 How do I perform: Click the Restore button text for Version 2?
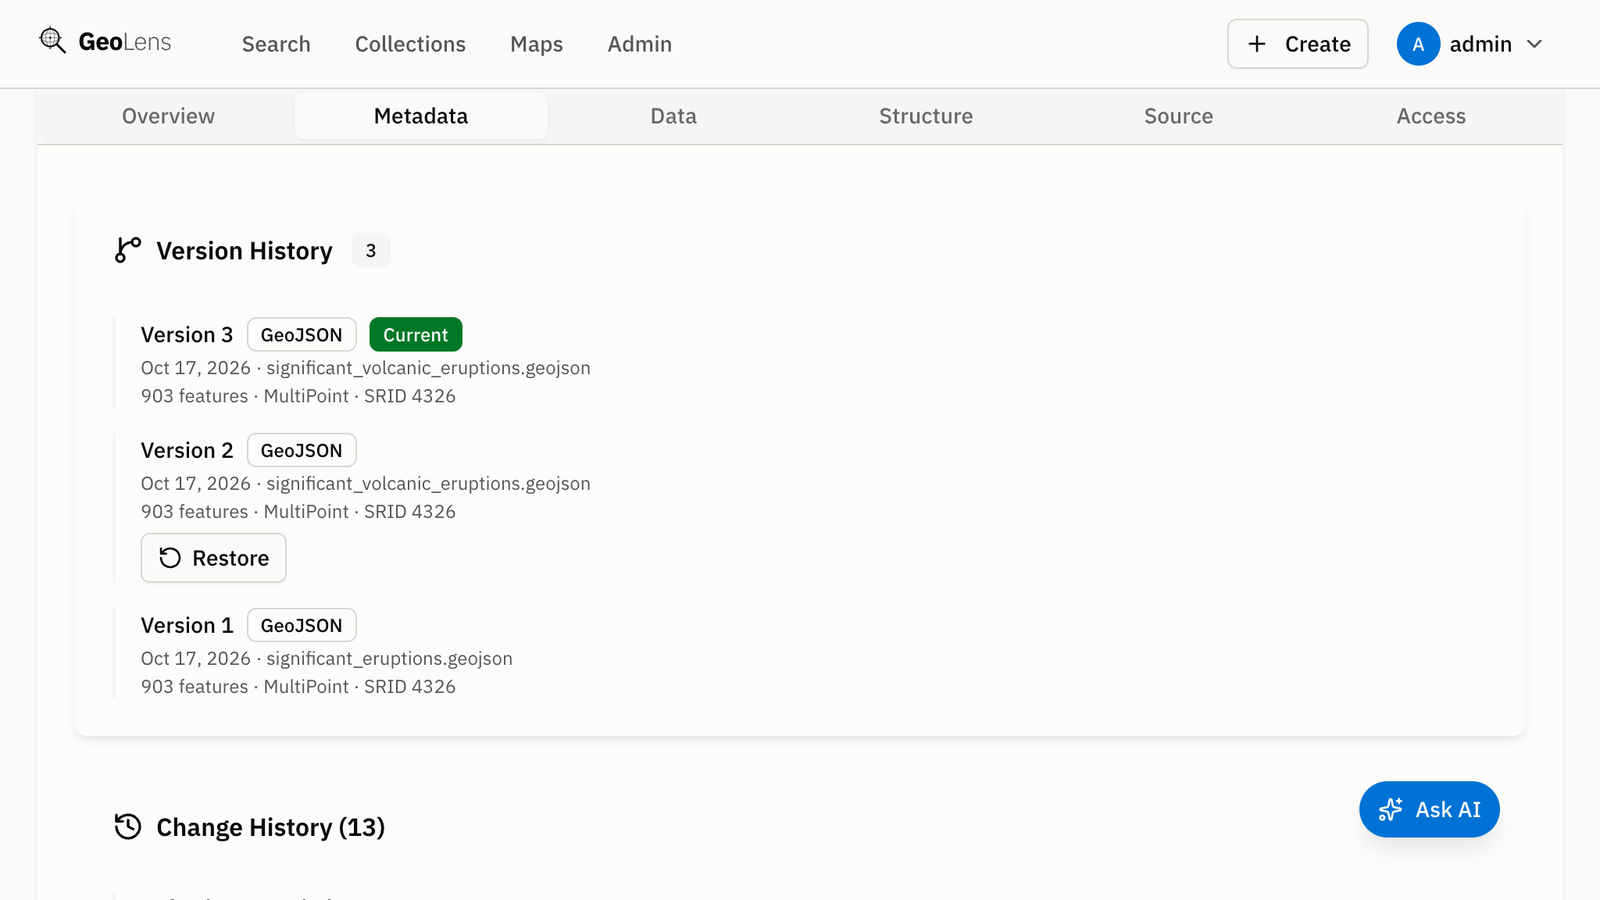click(230, 558)
